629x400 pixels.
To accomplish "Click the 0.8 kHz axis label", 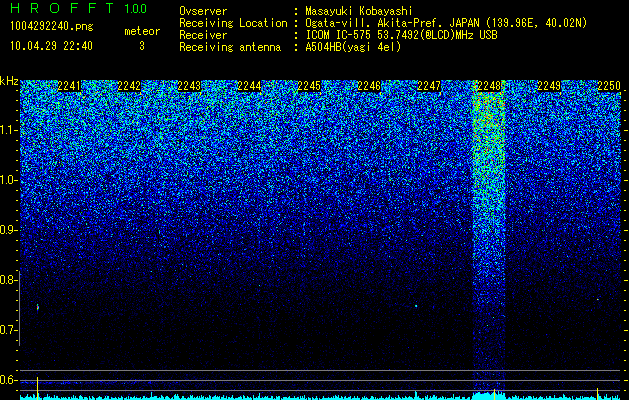I will [9, 280].
